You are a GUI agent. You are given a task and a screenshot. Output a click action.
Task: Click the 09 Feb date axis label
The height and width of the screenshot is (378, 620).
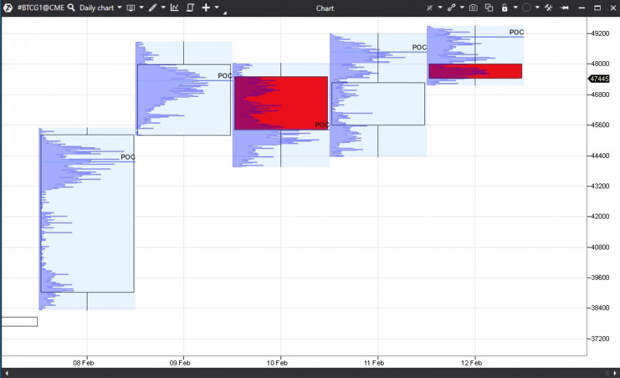[x=180, y=363]
